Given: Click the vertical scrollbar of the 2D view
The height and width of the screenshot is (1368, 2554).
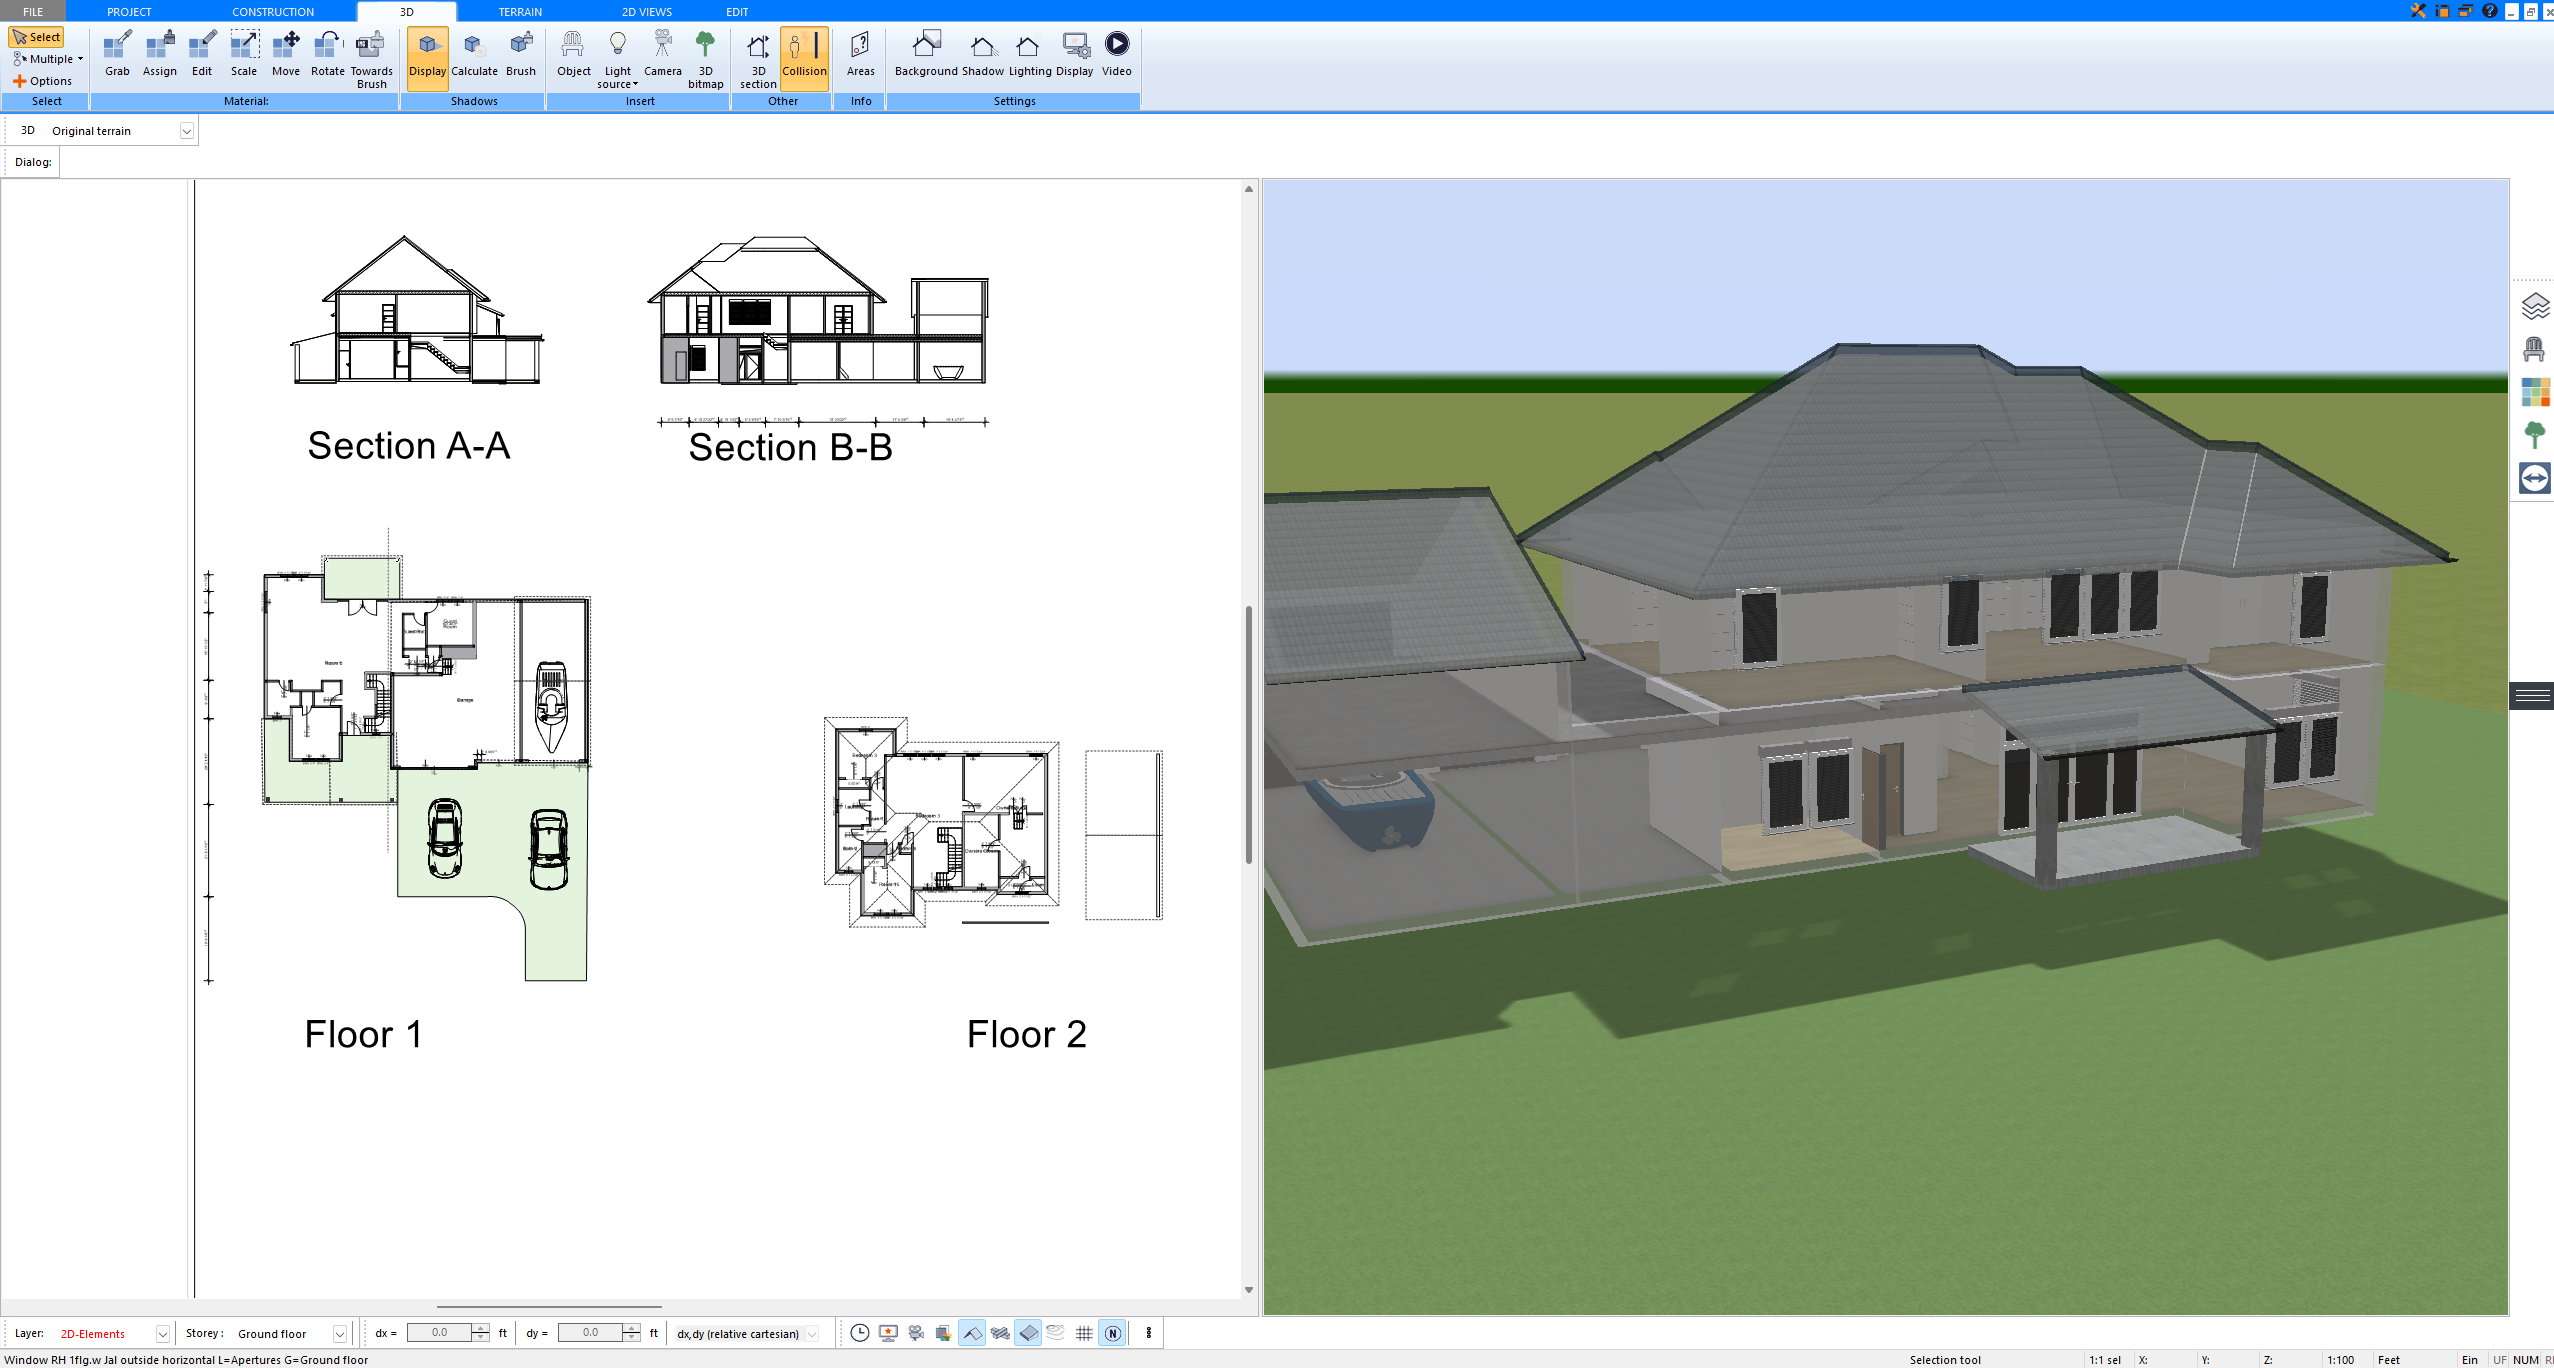Looking at the screenshot, I should pos(1248,735).
